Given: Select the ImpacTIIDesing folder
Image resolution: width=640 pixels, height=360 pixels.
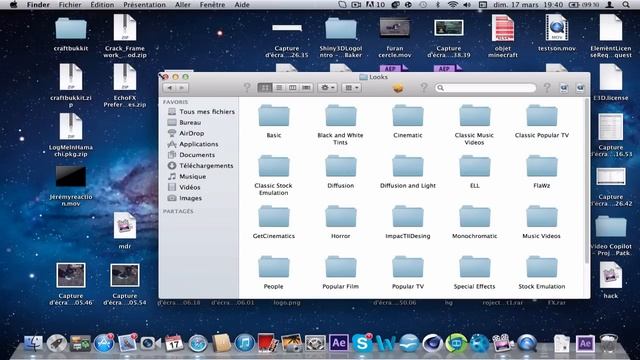Looking at the screenshot, I should pos(408,217).
